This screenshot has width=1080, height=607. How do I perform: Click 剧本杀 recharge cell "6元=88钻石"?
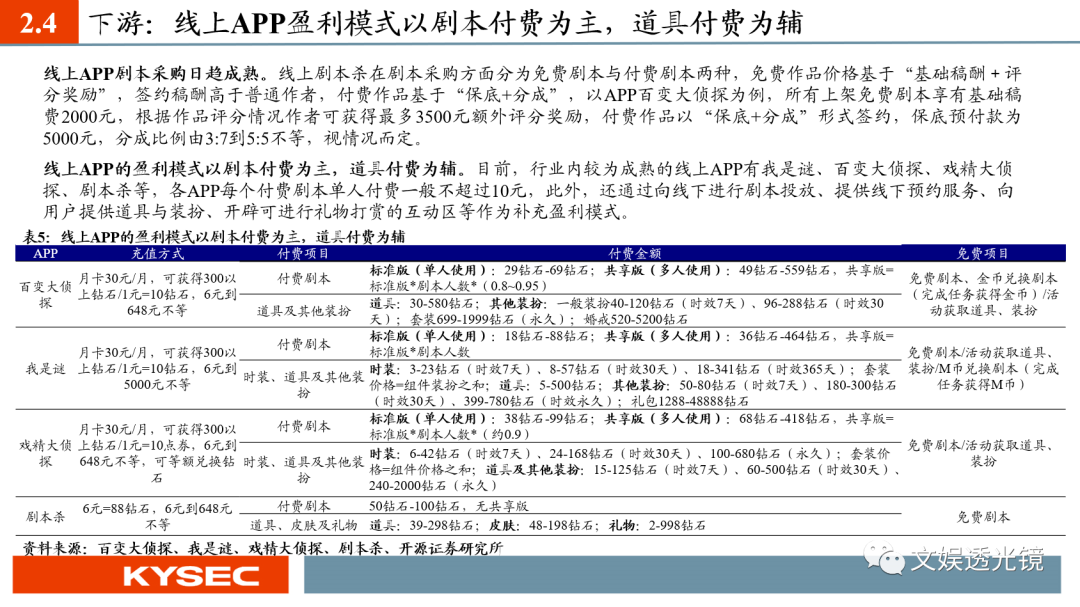[157, 517]
